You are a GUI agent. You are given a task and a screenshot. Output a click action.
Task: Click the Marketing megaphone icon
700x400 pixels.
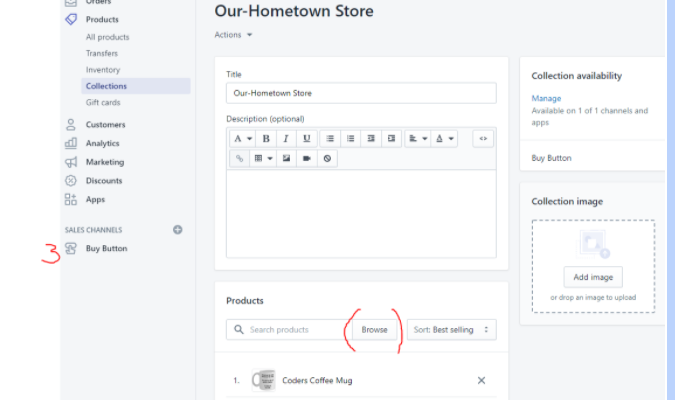pyautogui.click(x=71, y=162)
